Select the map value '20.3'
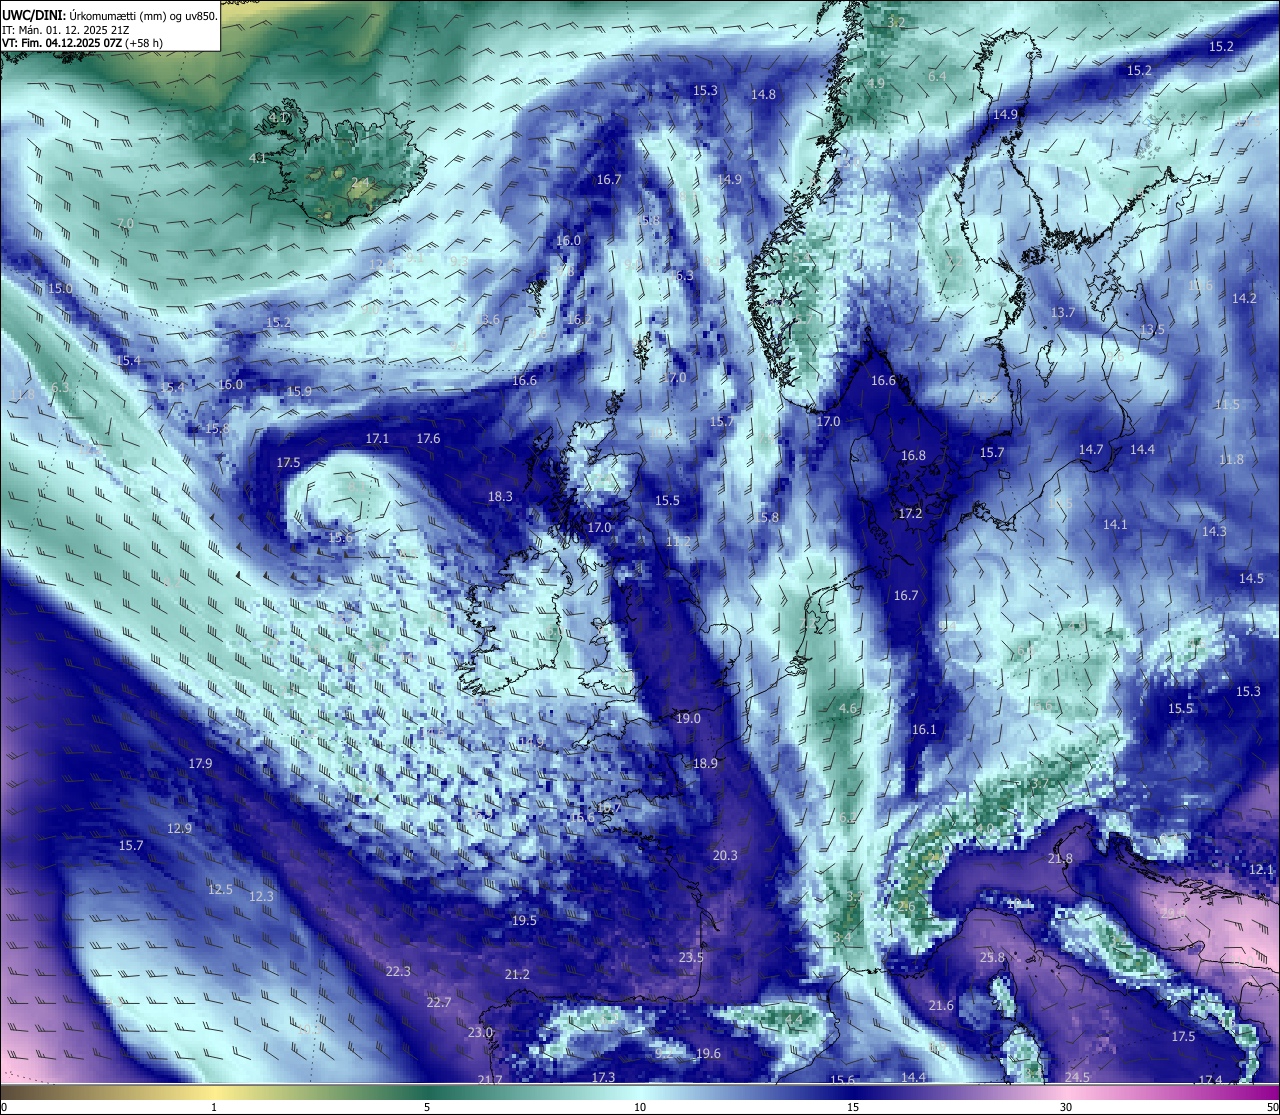 pos(725,855)
